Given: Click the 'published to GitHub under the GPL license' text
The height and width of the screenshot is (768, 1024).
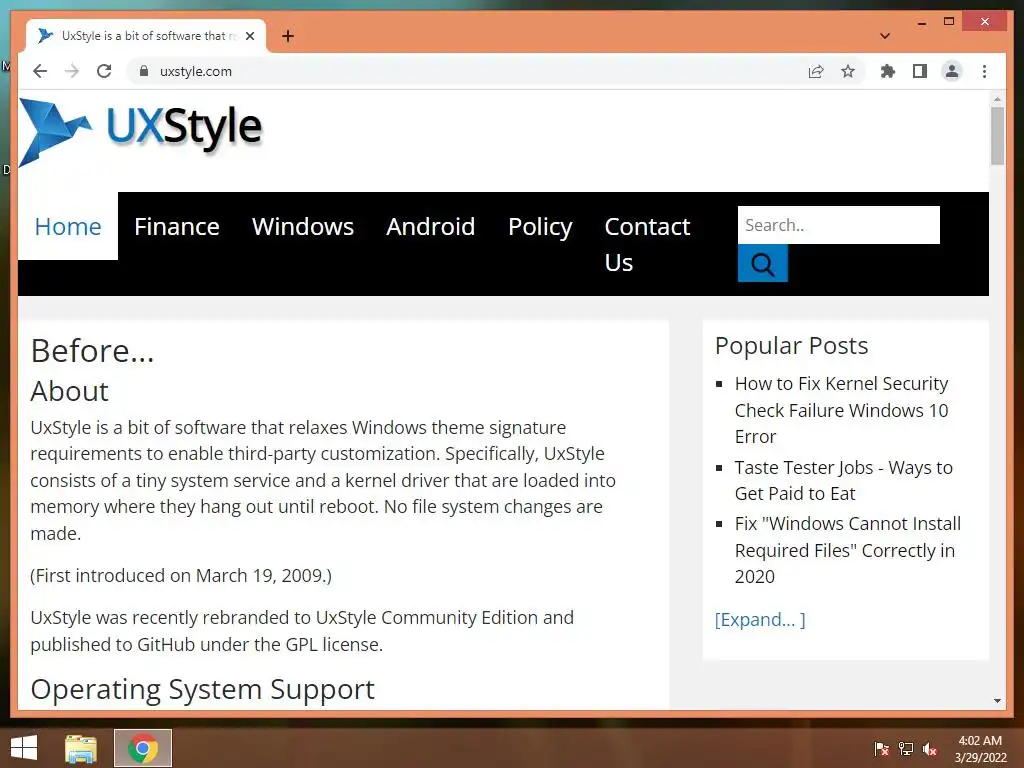Looking at the screenshot, I should 206,645.
